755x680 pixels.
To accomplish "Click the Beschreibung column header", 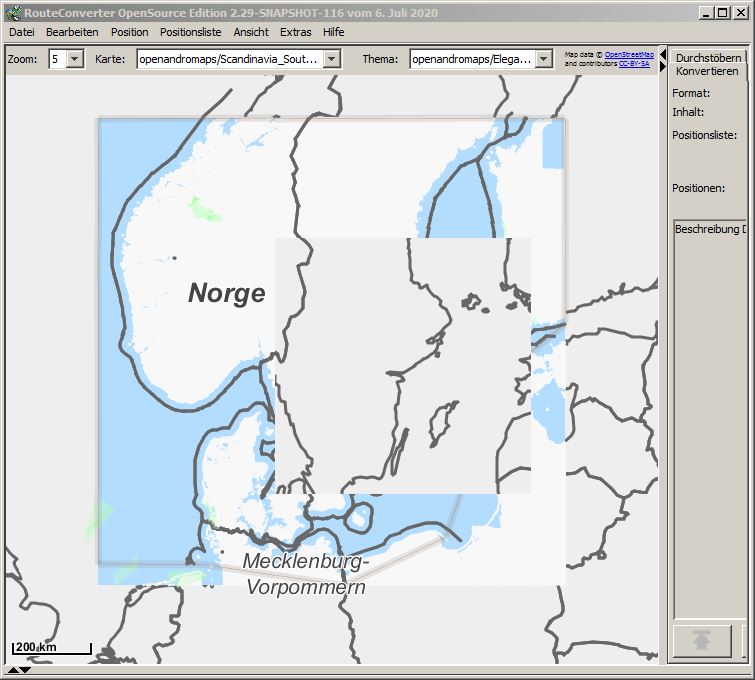I will point(709,229).
